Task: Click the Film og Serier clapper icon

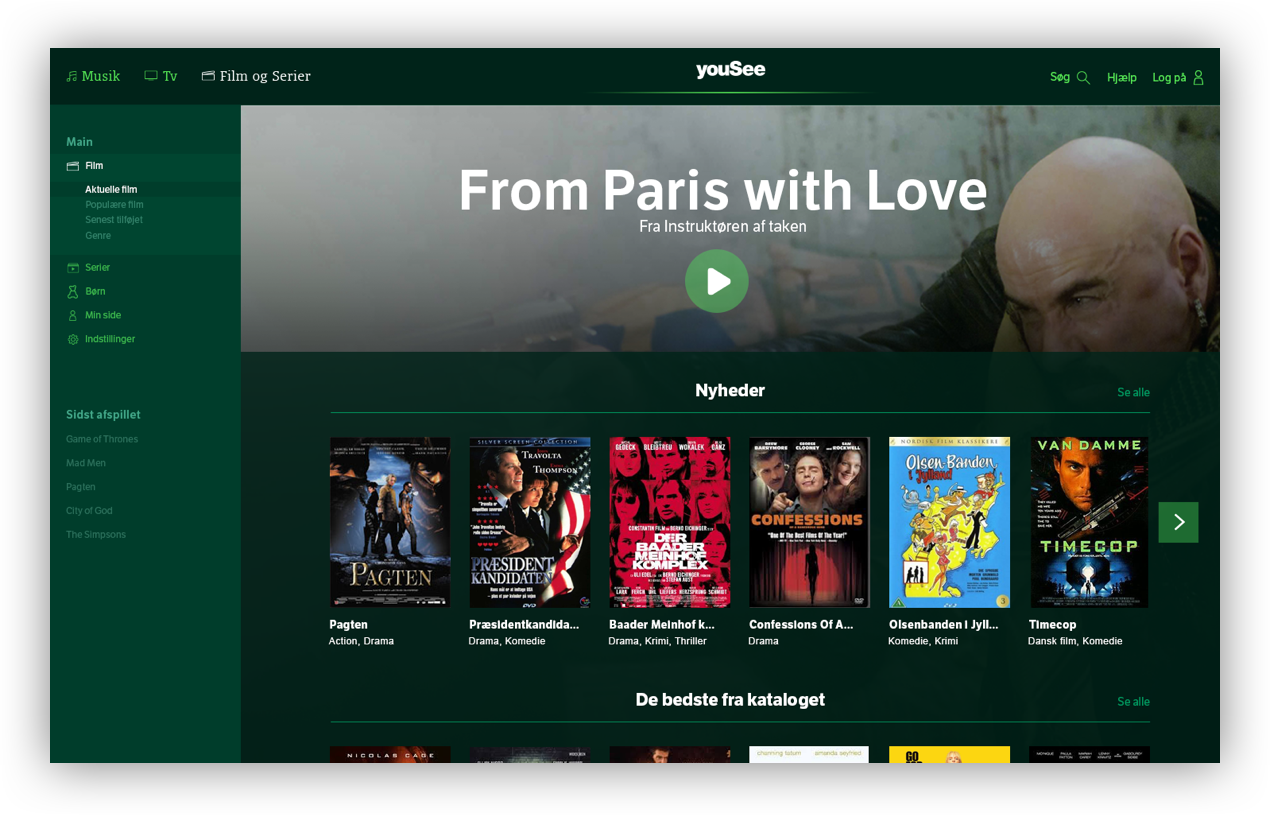Action: click(208, 76)
